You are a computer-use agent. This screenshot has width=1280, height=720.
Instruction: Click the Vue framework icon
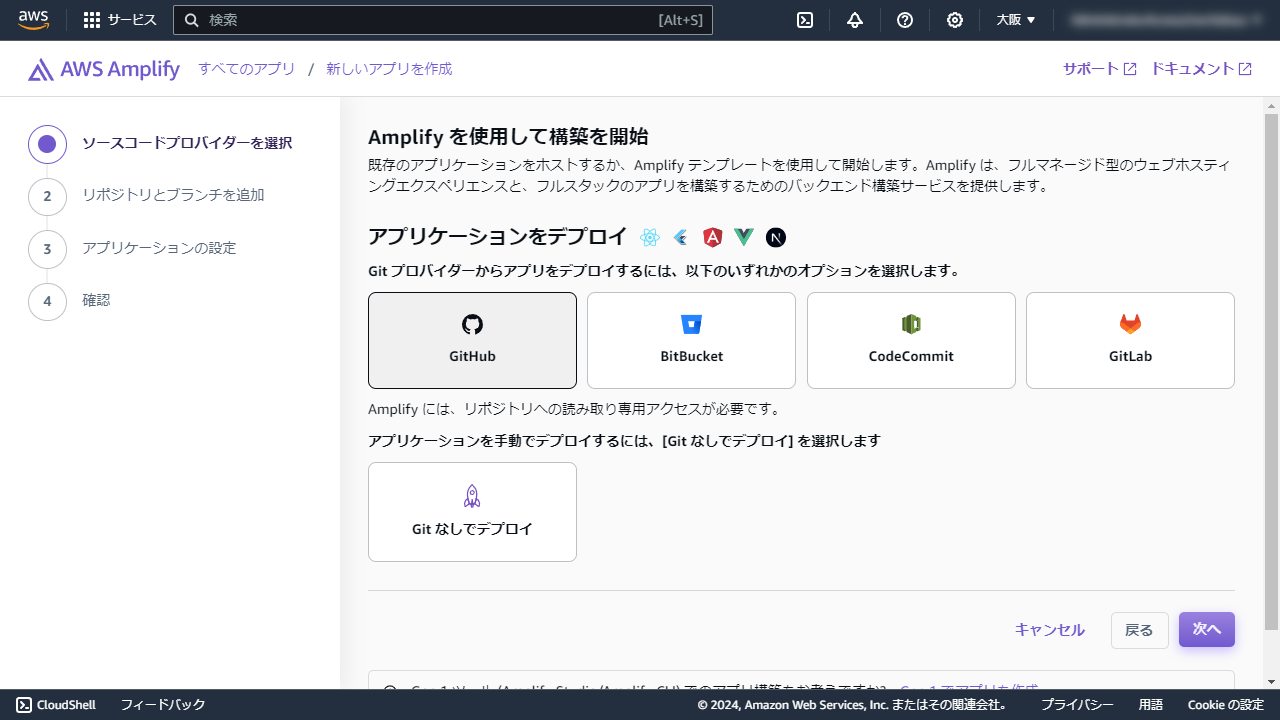click(x=744, y=237)
